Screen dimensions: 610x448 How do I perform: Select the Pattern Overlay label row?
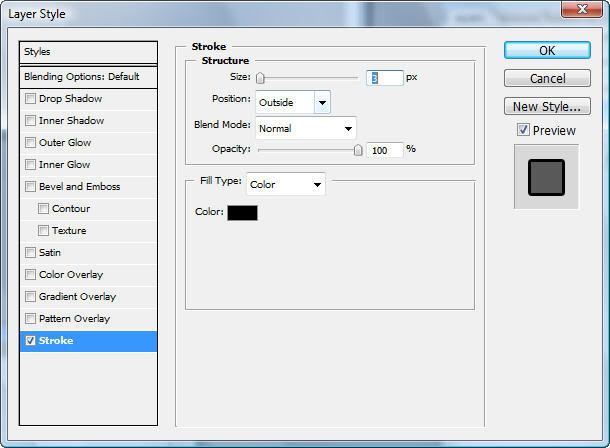[88, 319]
